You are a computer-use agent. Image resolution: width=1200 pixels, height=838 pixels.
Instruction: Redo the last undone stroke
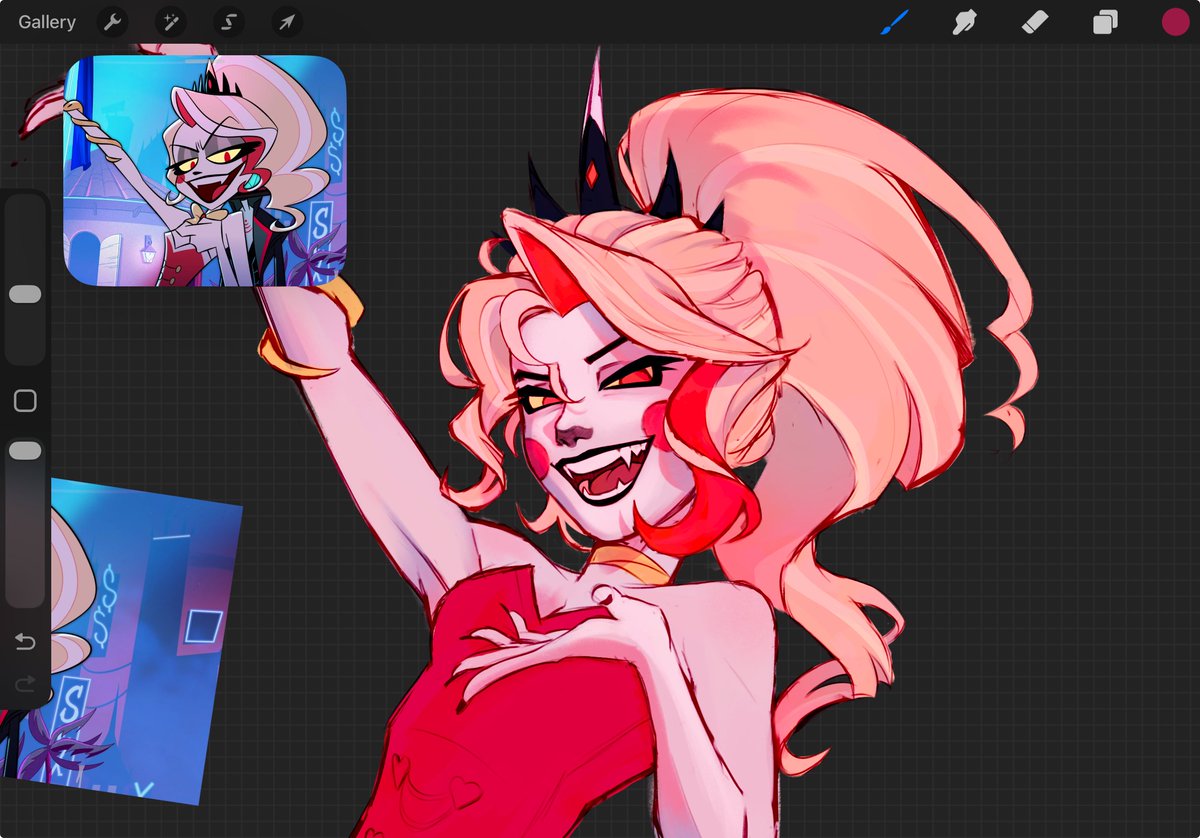[x=25, y=684]
